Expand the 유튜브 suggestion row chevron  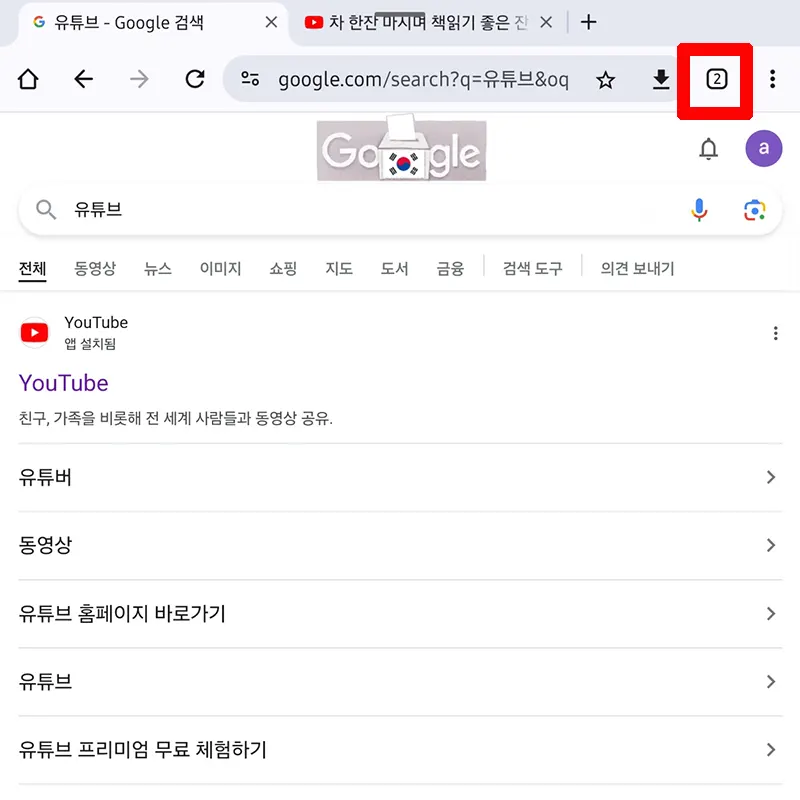[771, 682]
